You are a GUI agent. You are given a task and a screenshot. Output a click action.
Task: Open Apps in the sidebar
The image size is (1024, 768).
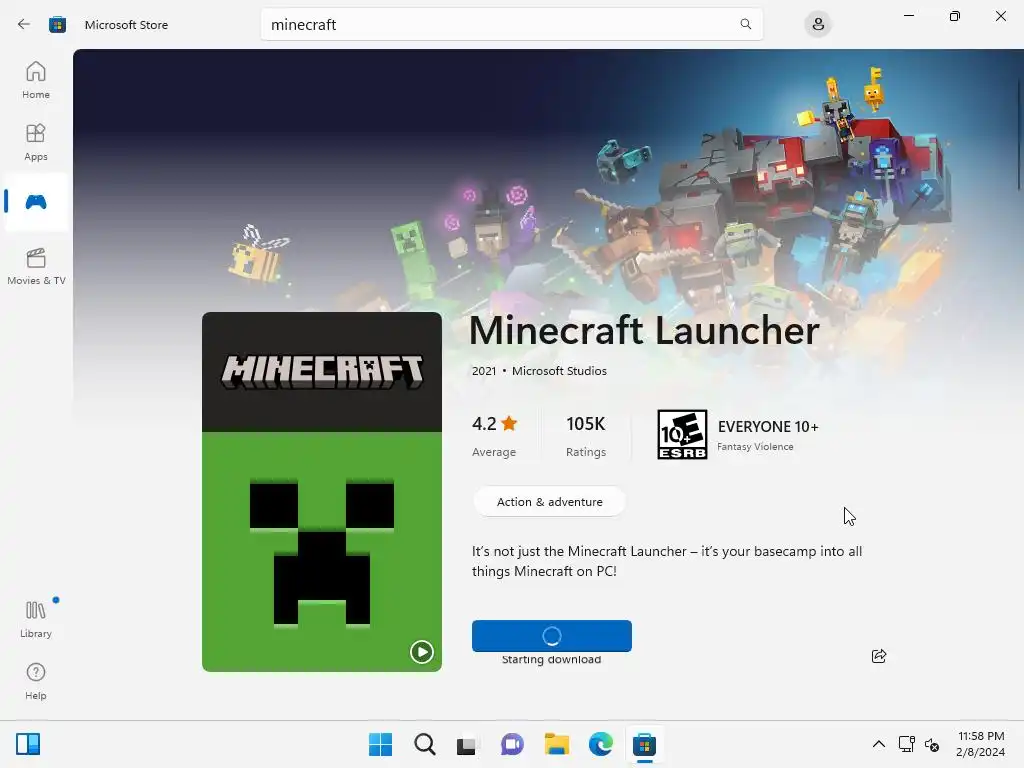[x=36, y=142]
